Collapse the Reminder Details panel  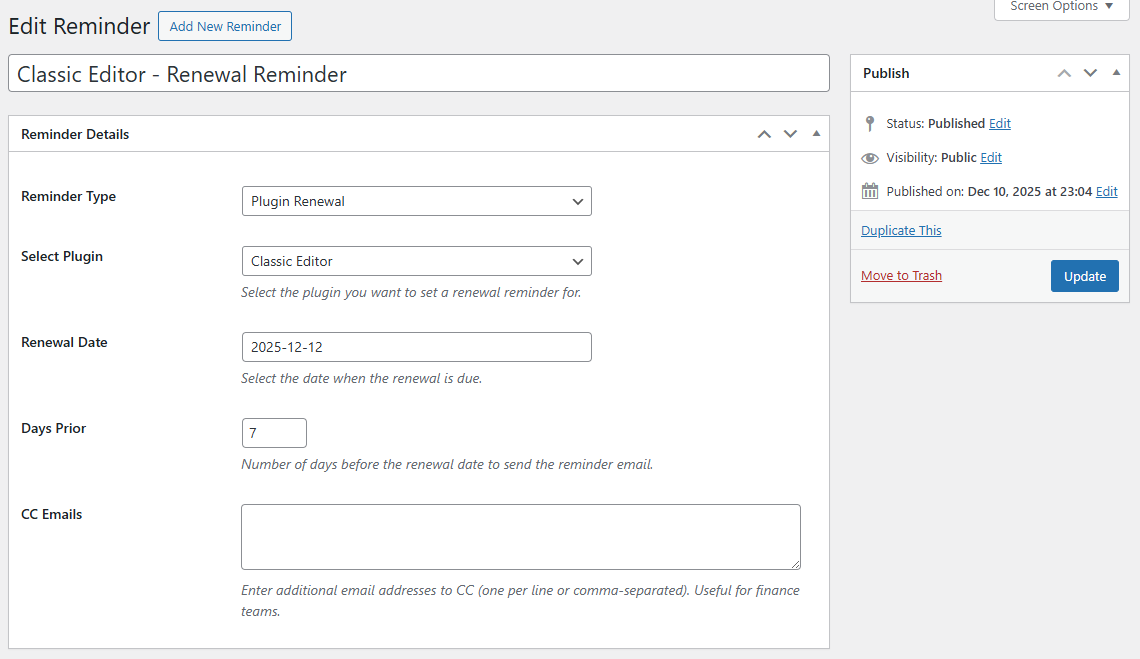coord(816,134)
